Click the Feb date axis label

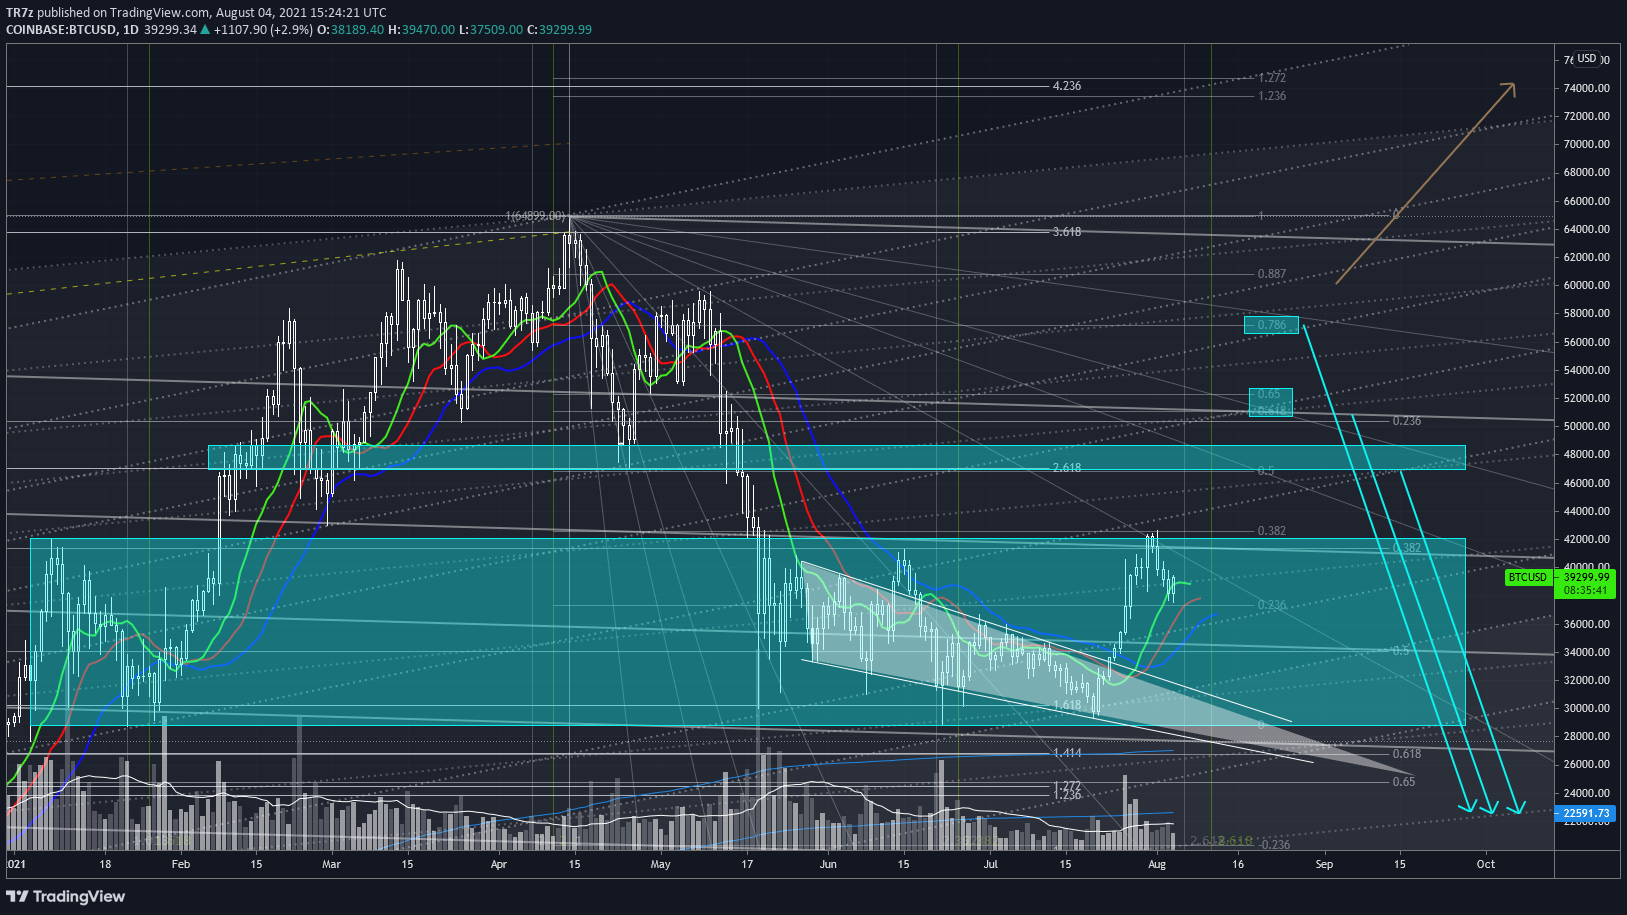pyautogui.click(x=181, y=864)
